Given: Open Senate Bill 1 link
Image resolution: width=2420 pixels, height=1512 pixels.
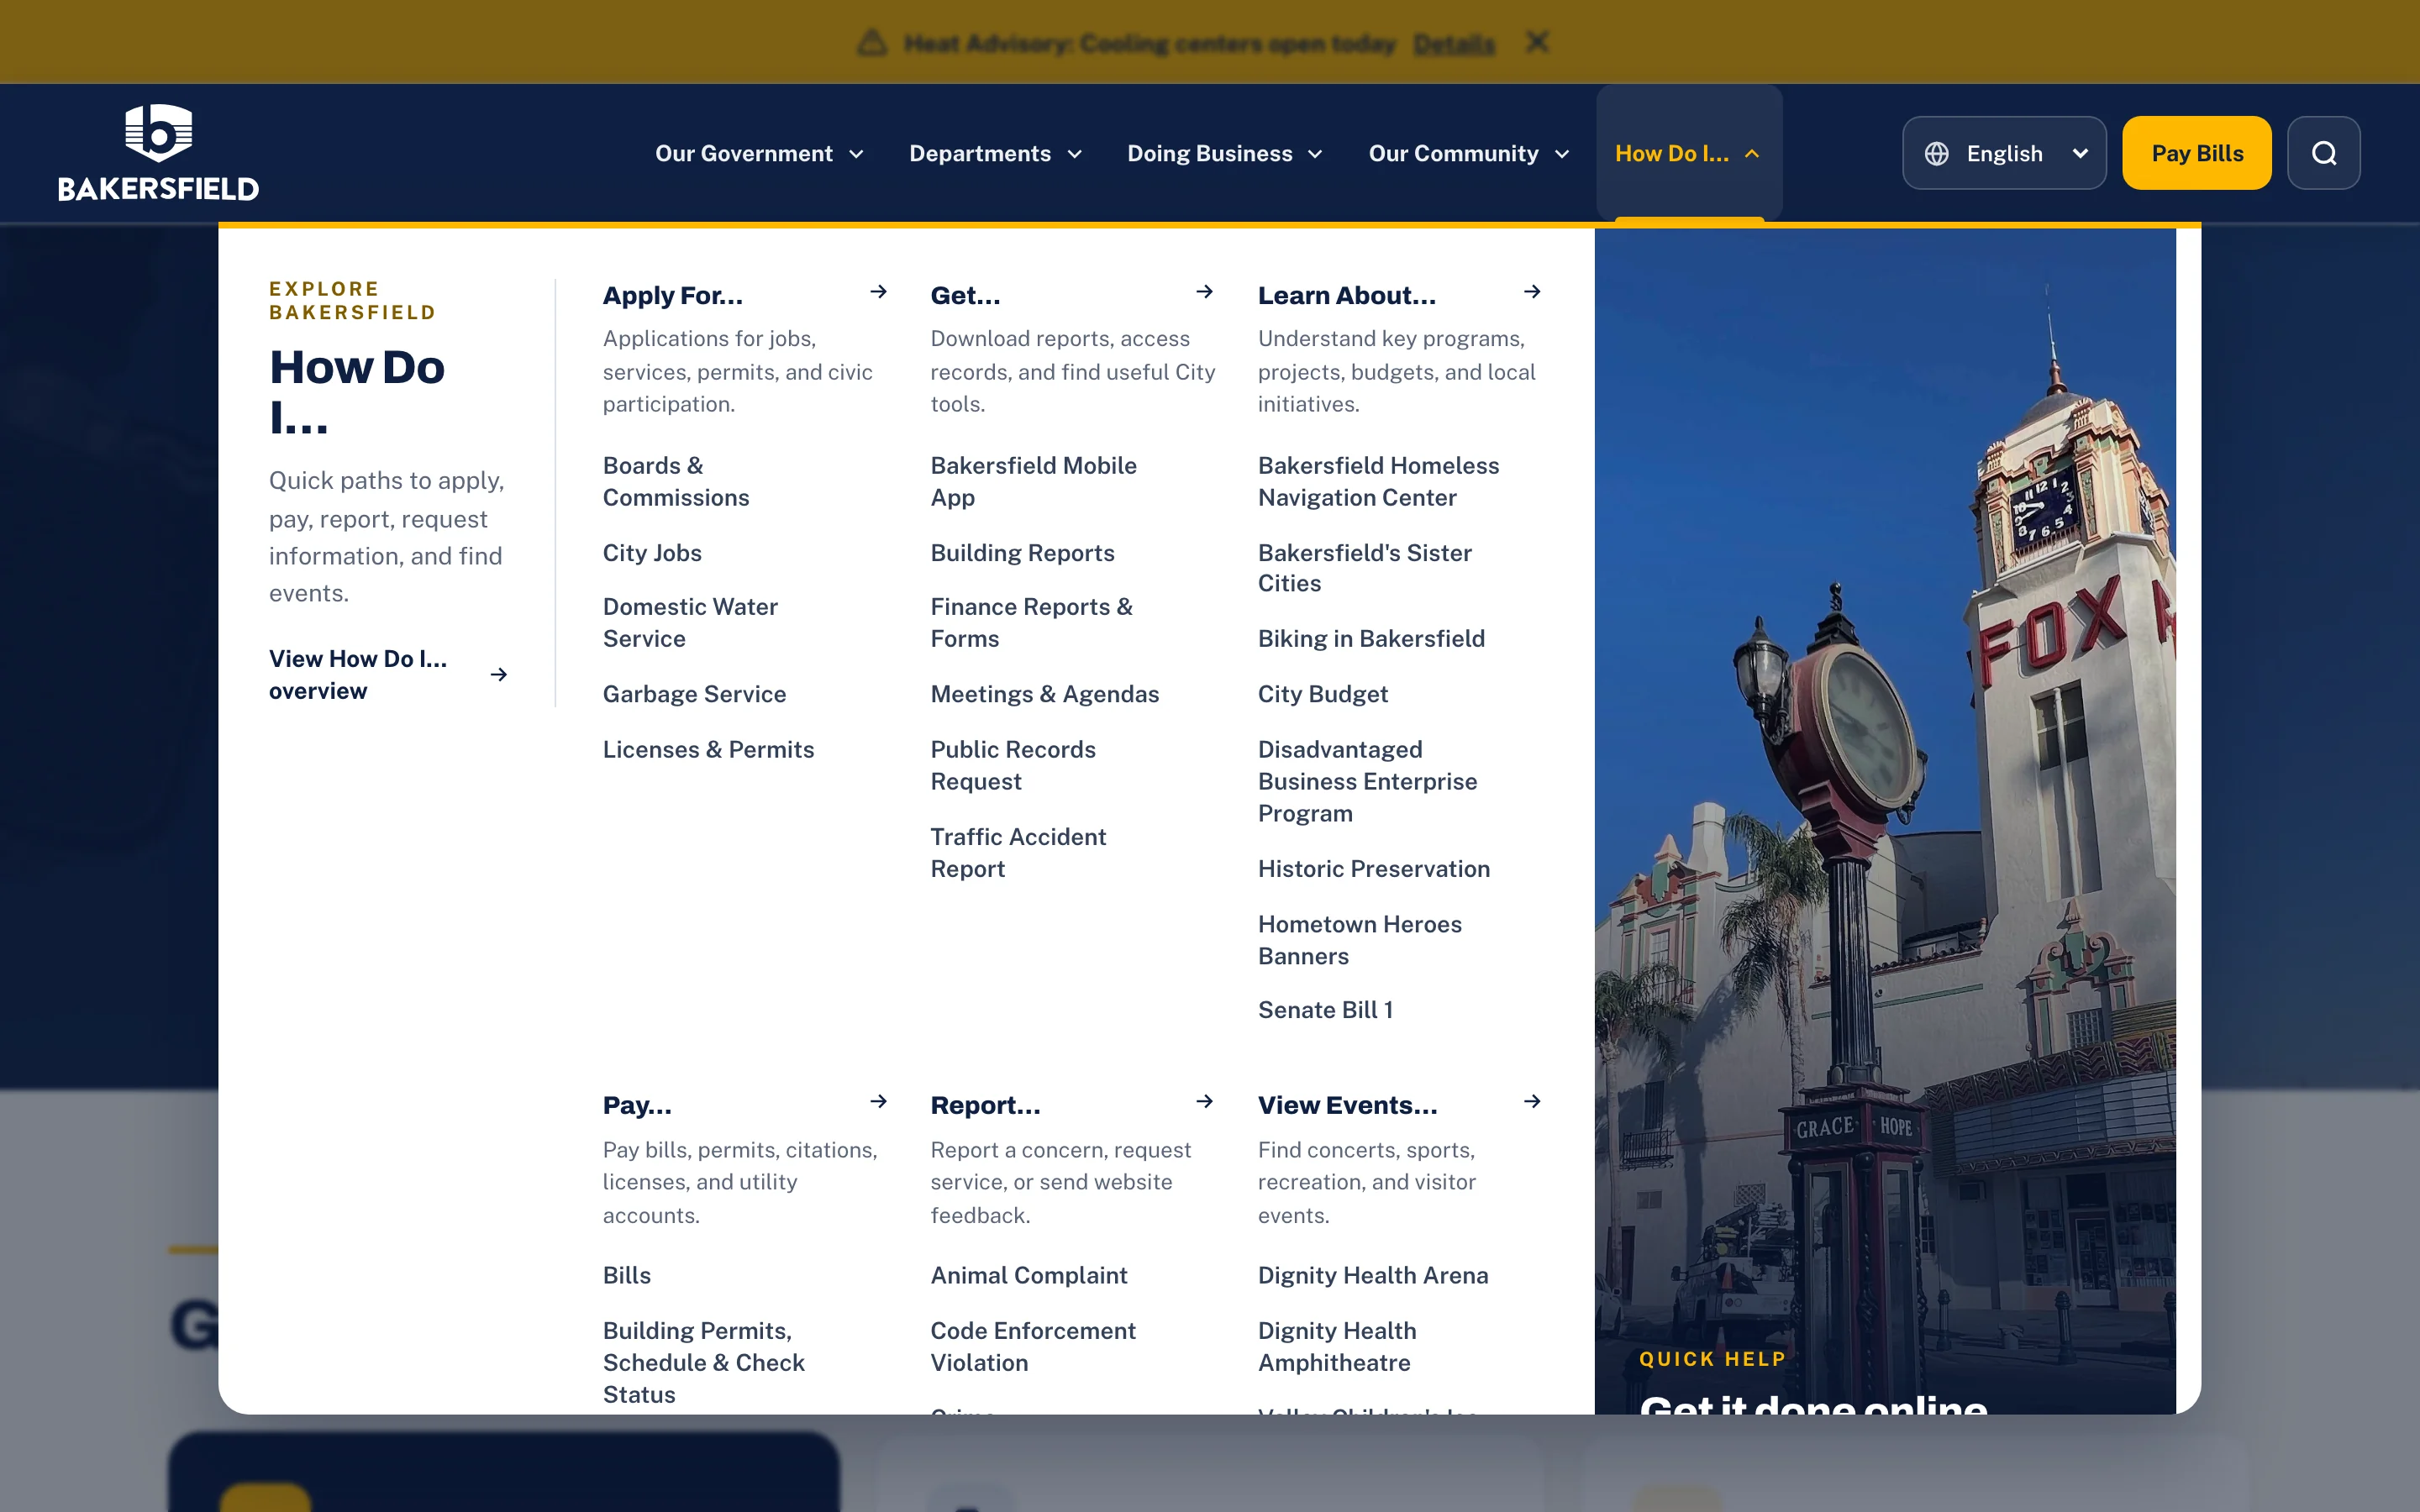Looking at the screenshot, I should (x=1325, y=1010).
